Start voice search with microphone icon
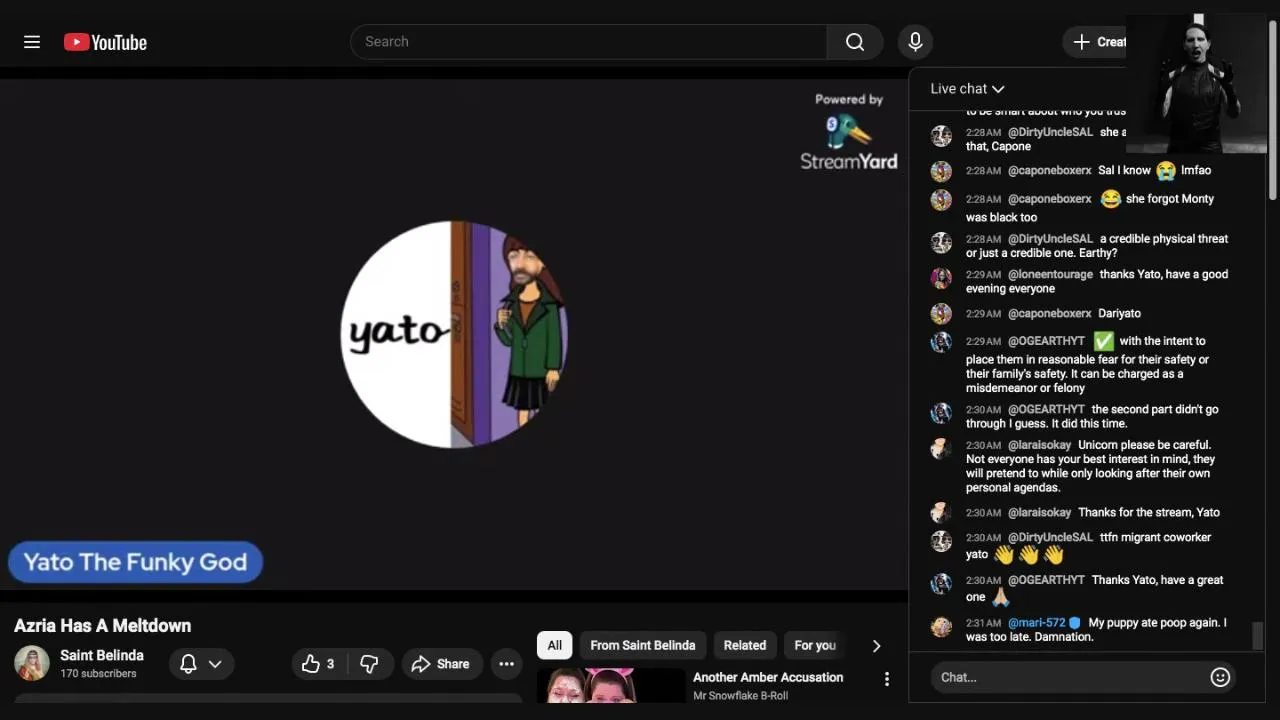Screen dimensions: 1280x720 pos(914,42)
